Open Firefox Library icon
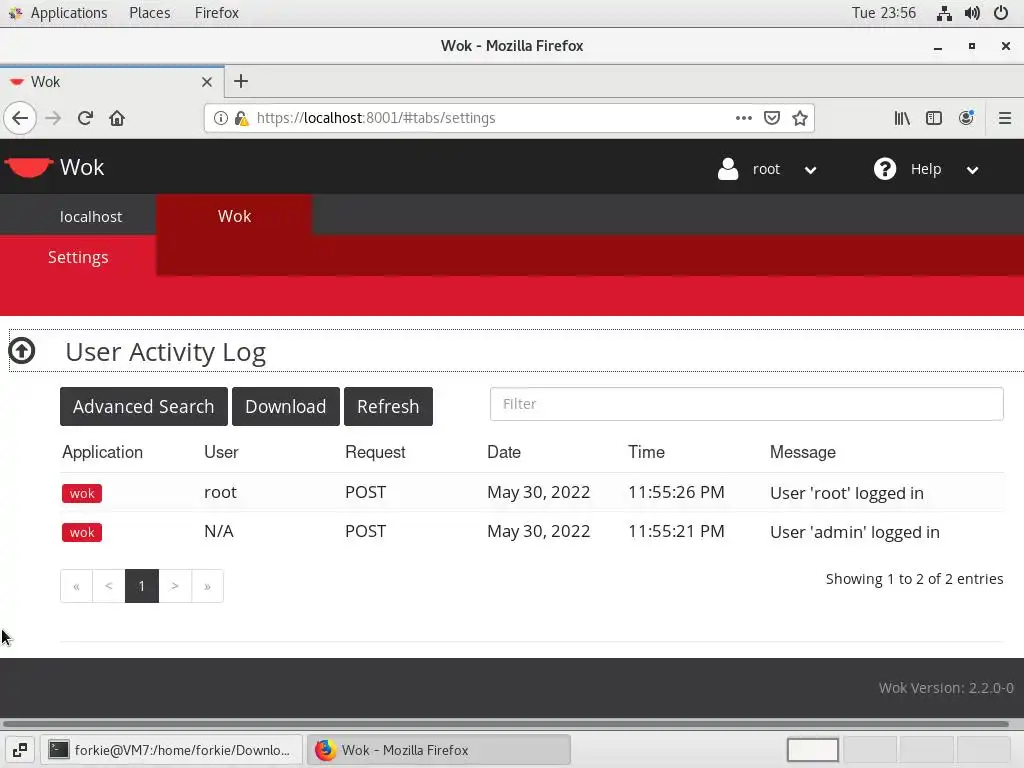 (x=902, y=118)
